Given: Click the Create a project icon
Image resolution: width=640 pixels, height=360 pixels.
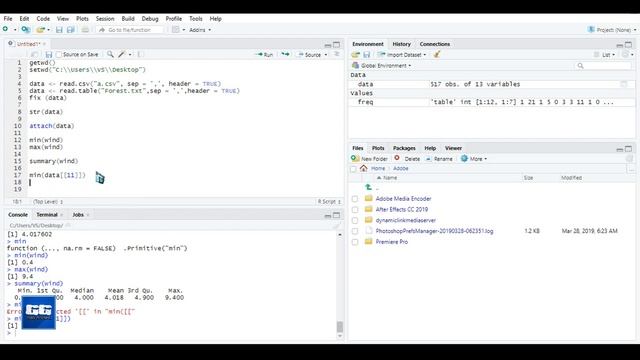Looking at the screenshot, I should 26,29.
